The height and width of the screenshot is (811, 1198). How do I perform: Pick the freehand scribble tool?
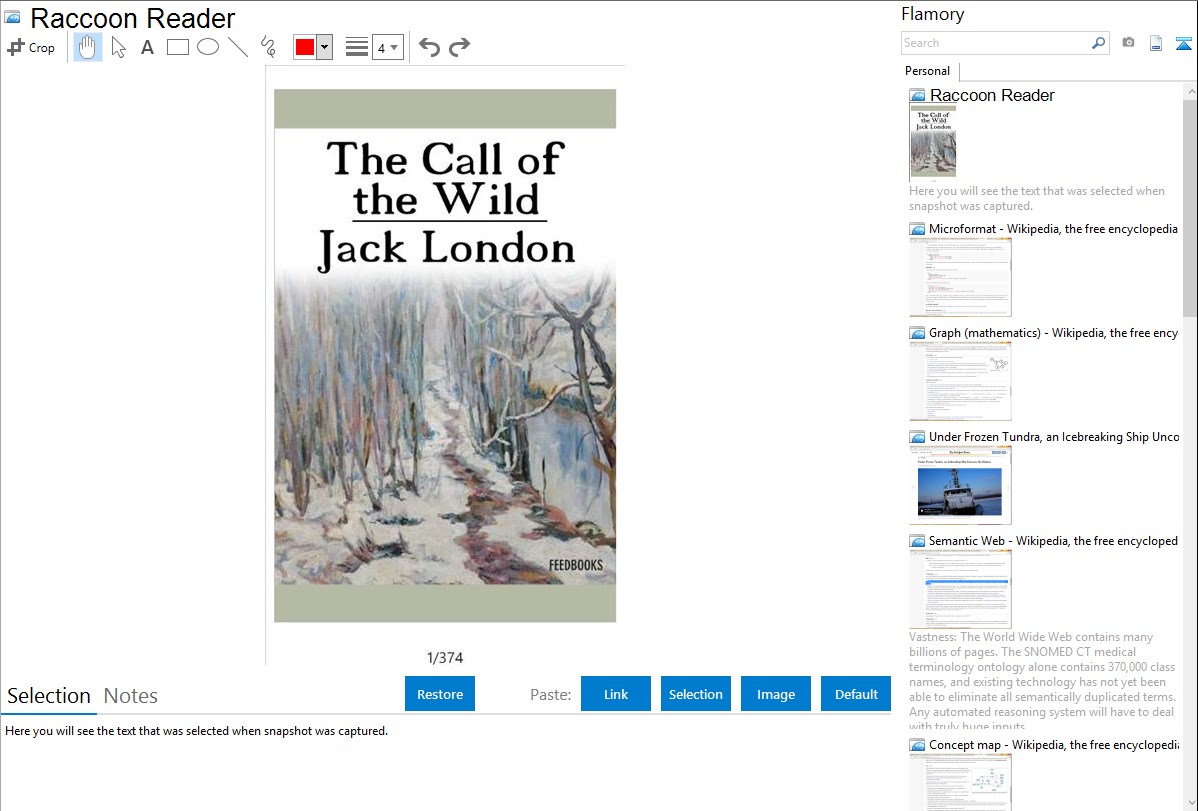(x=268, y=47)
